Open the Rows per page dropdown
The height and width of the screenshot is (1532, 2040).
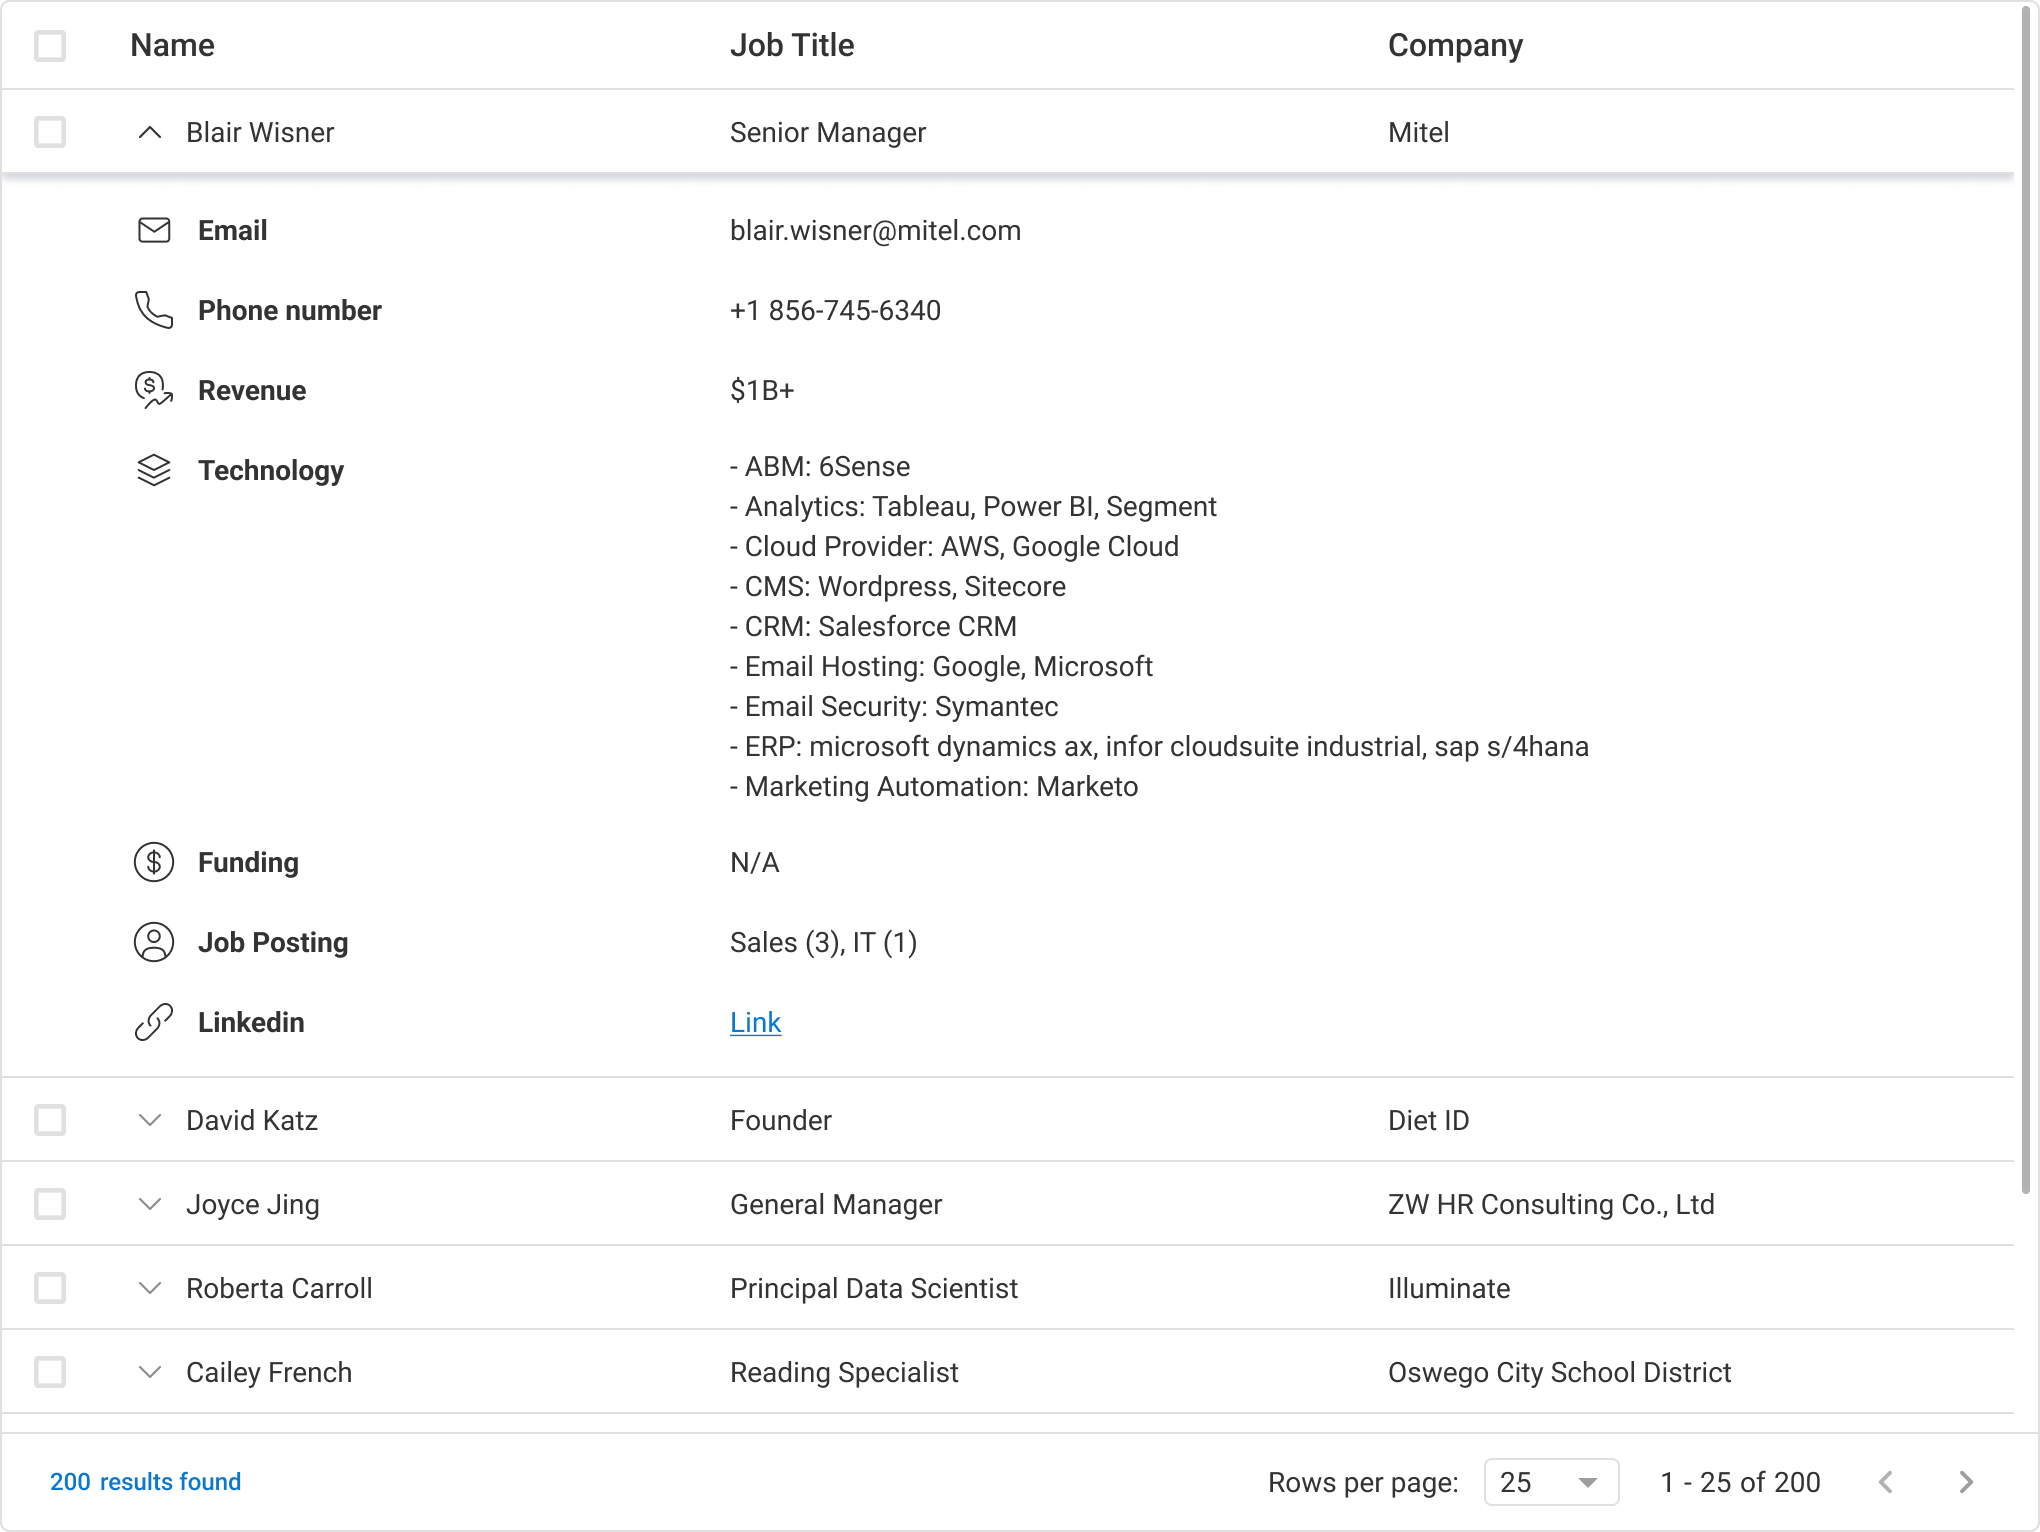tap(1551, 1482)
